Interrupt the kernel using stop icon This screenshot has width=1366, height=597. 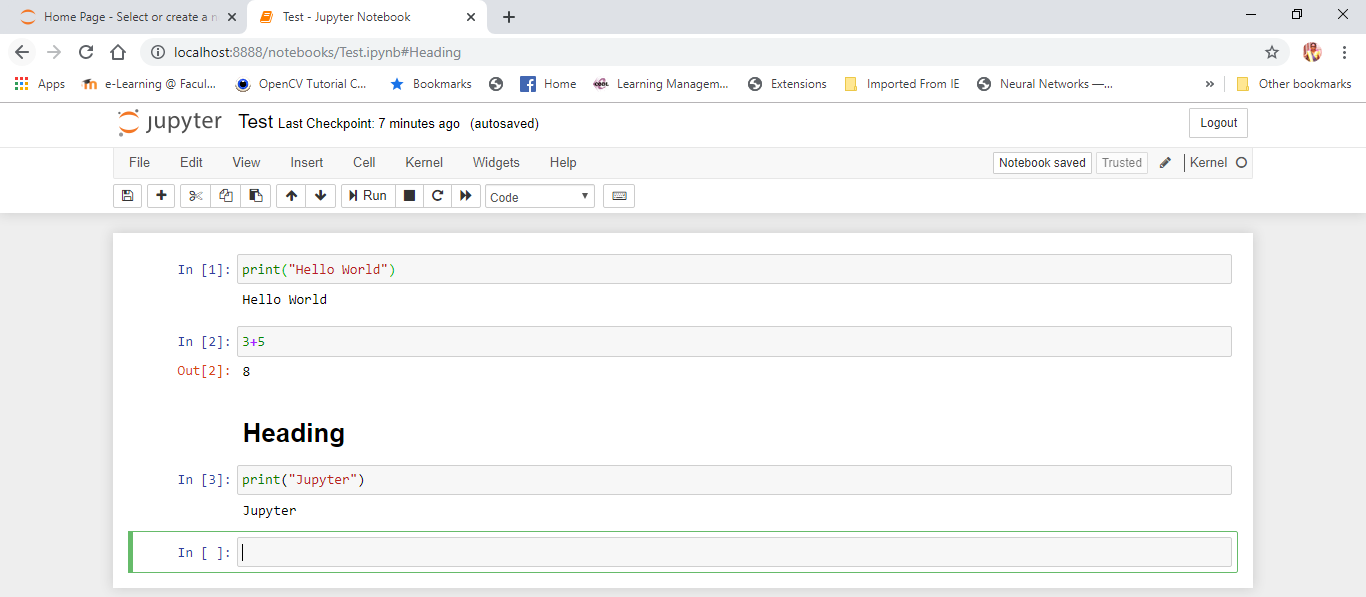pyautogui.click(x=409, y=195)
